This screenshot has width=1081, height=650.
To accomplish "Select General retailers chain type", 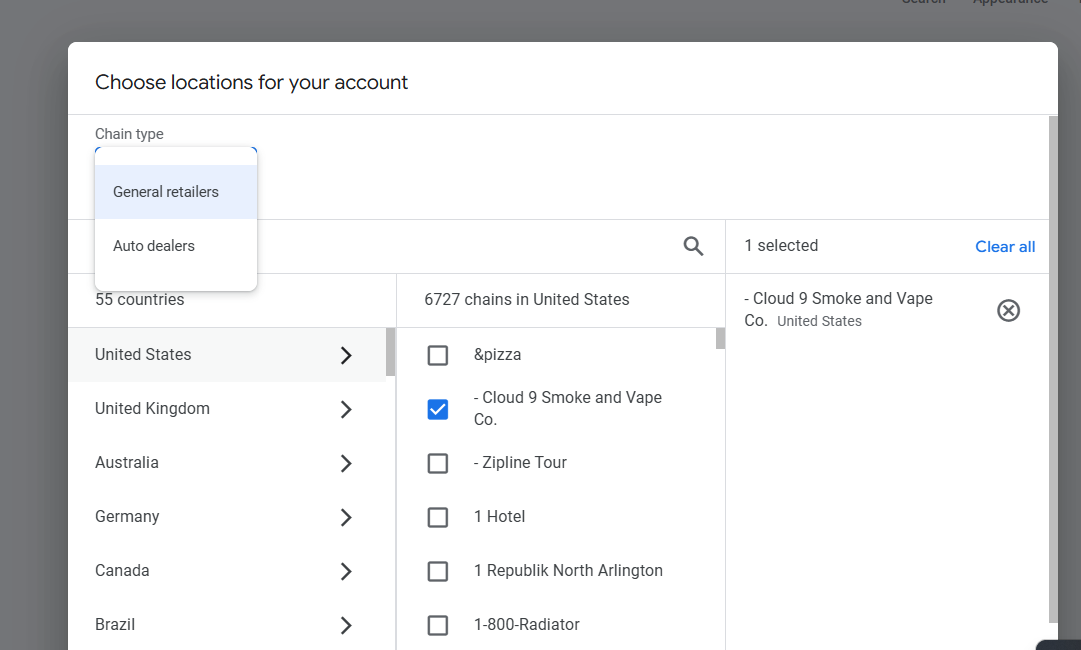I will [x=166, y=192].
